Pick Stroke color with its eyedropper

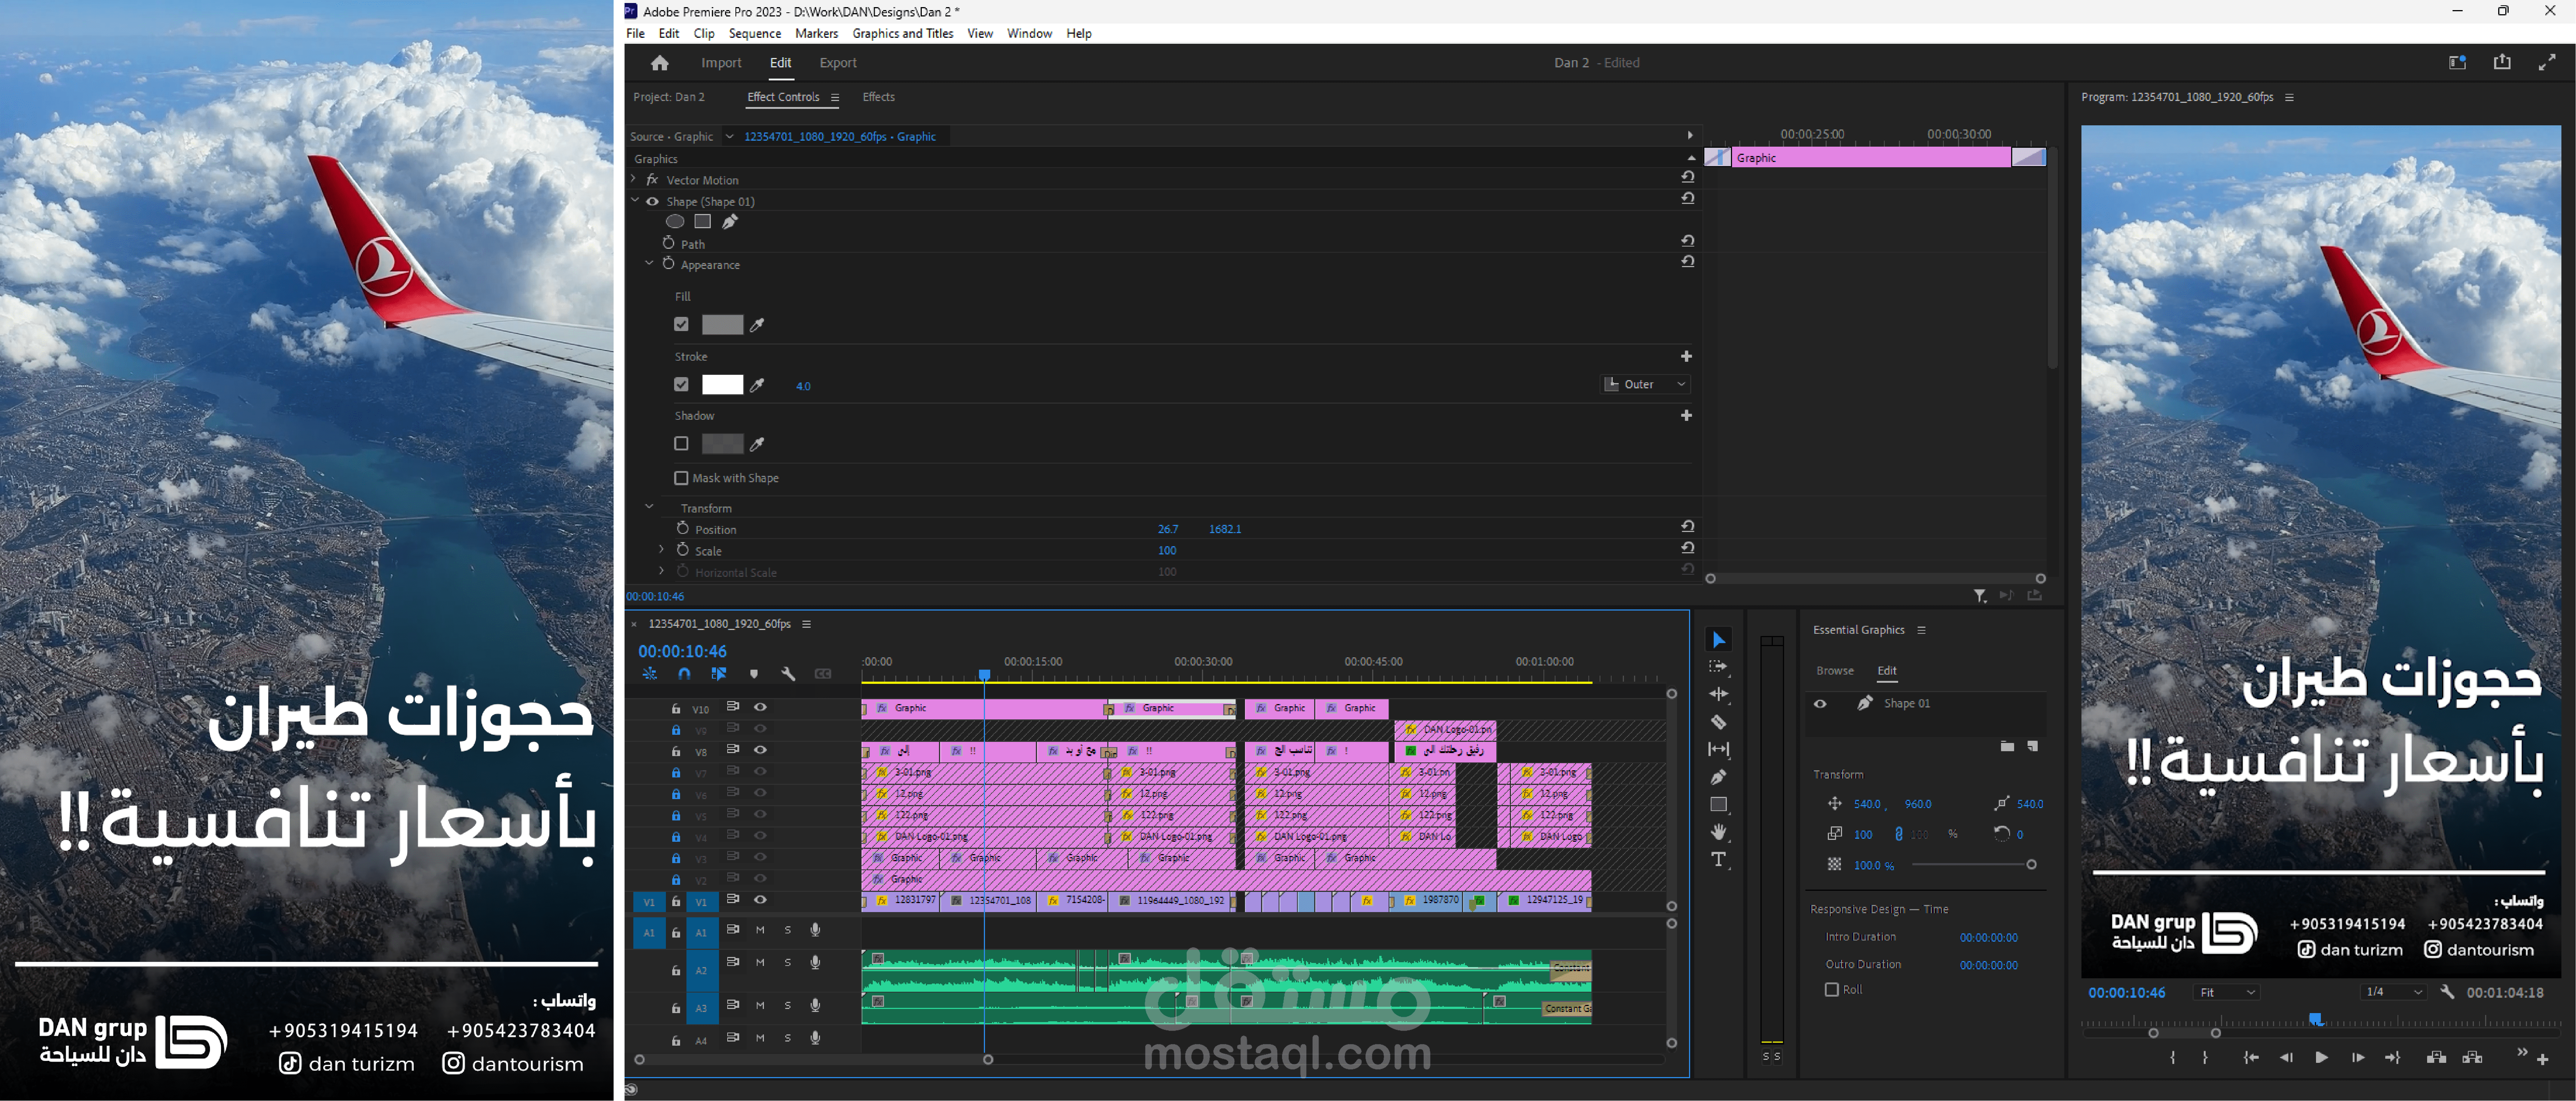pyautogui.click(x=757, y=385)
